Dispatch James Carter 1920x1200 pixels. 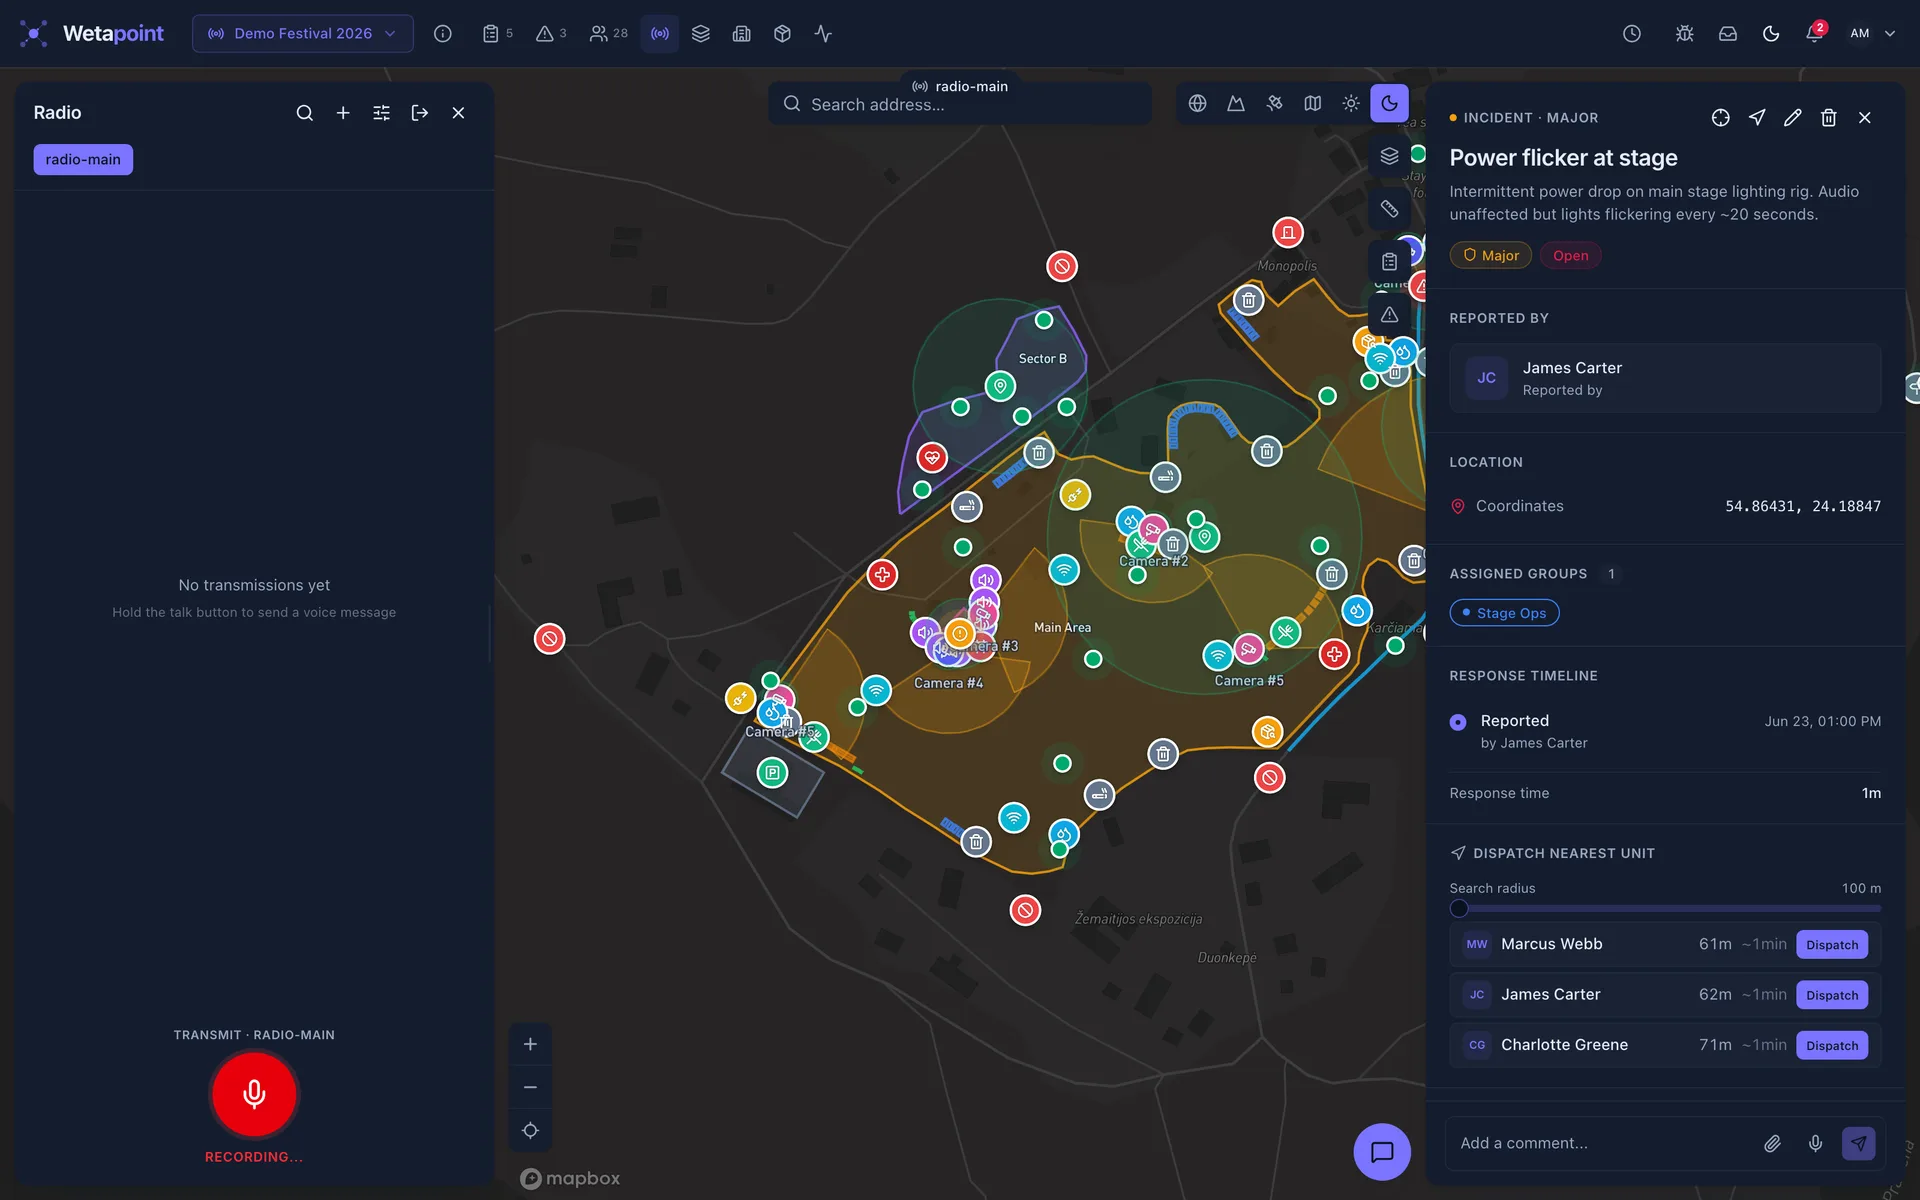1832,995
